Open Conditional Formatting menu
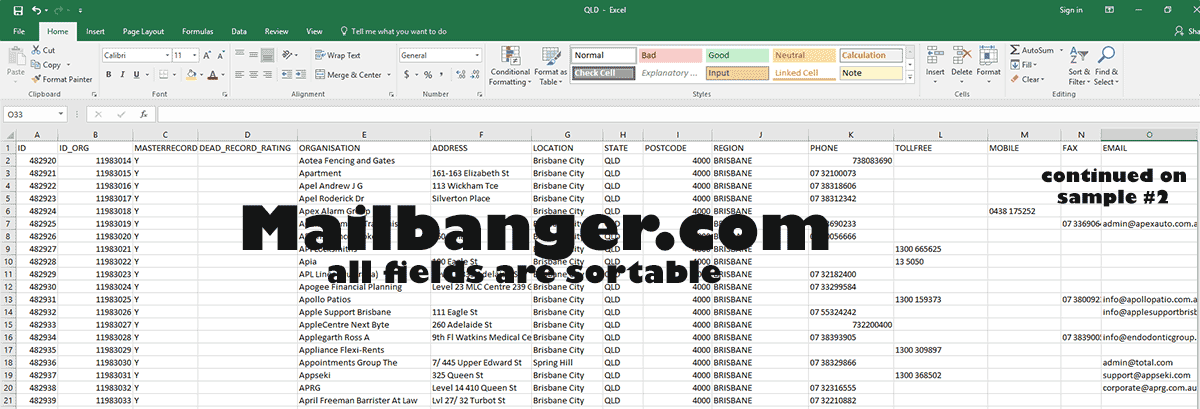The image size is (1200, 409). tap(510, 65)
